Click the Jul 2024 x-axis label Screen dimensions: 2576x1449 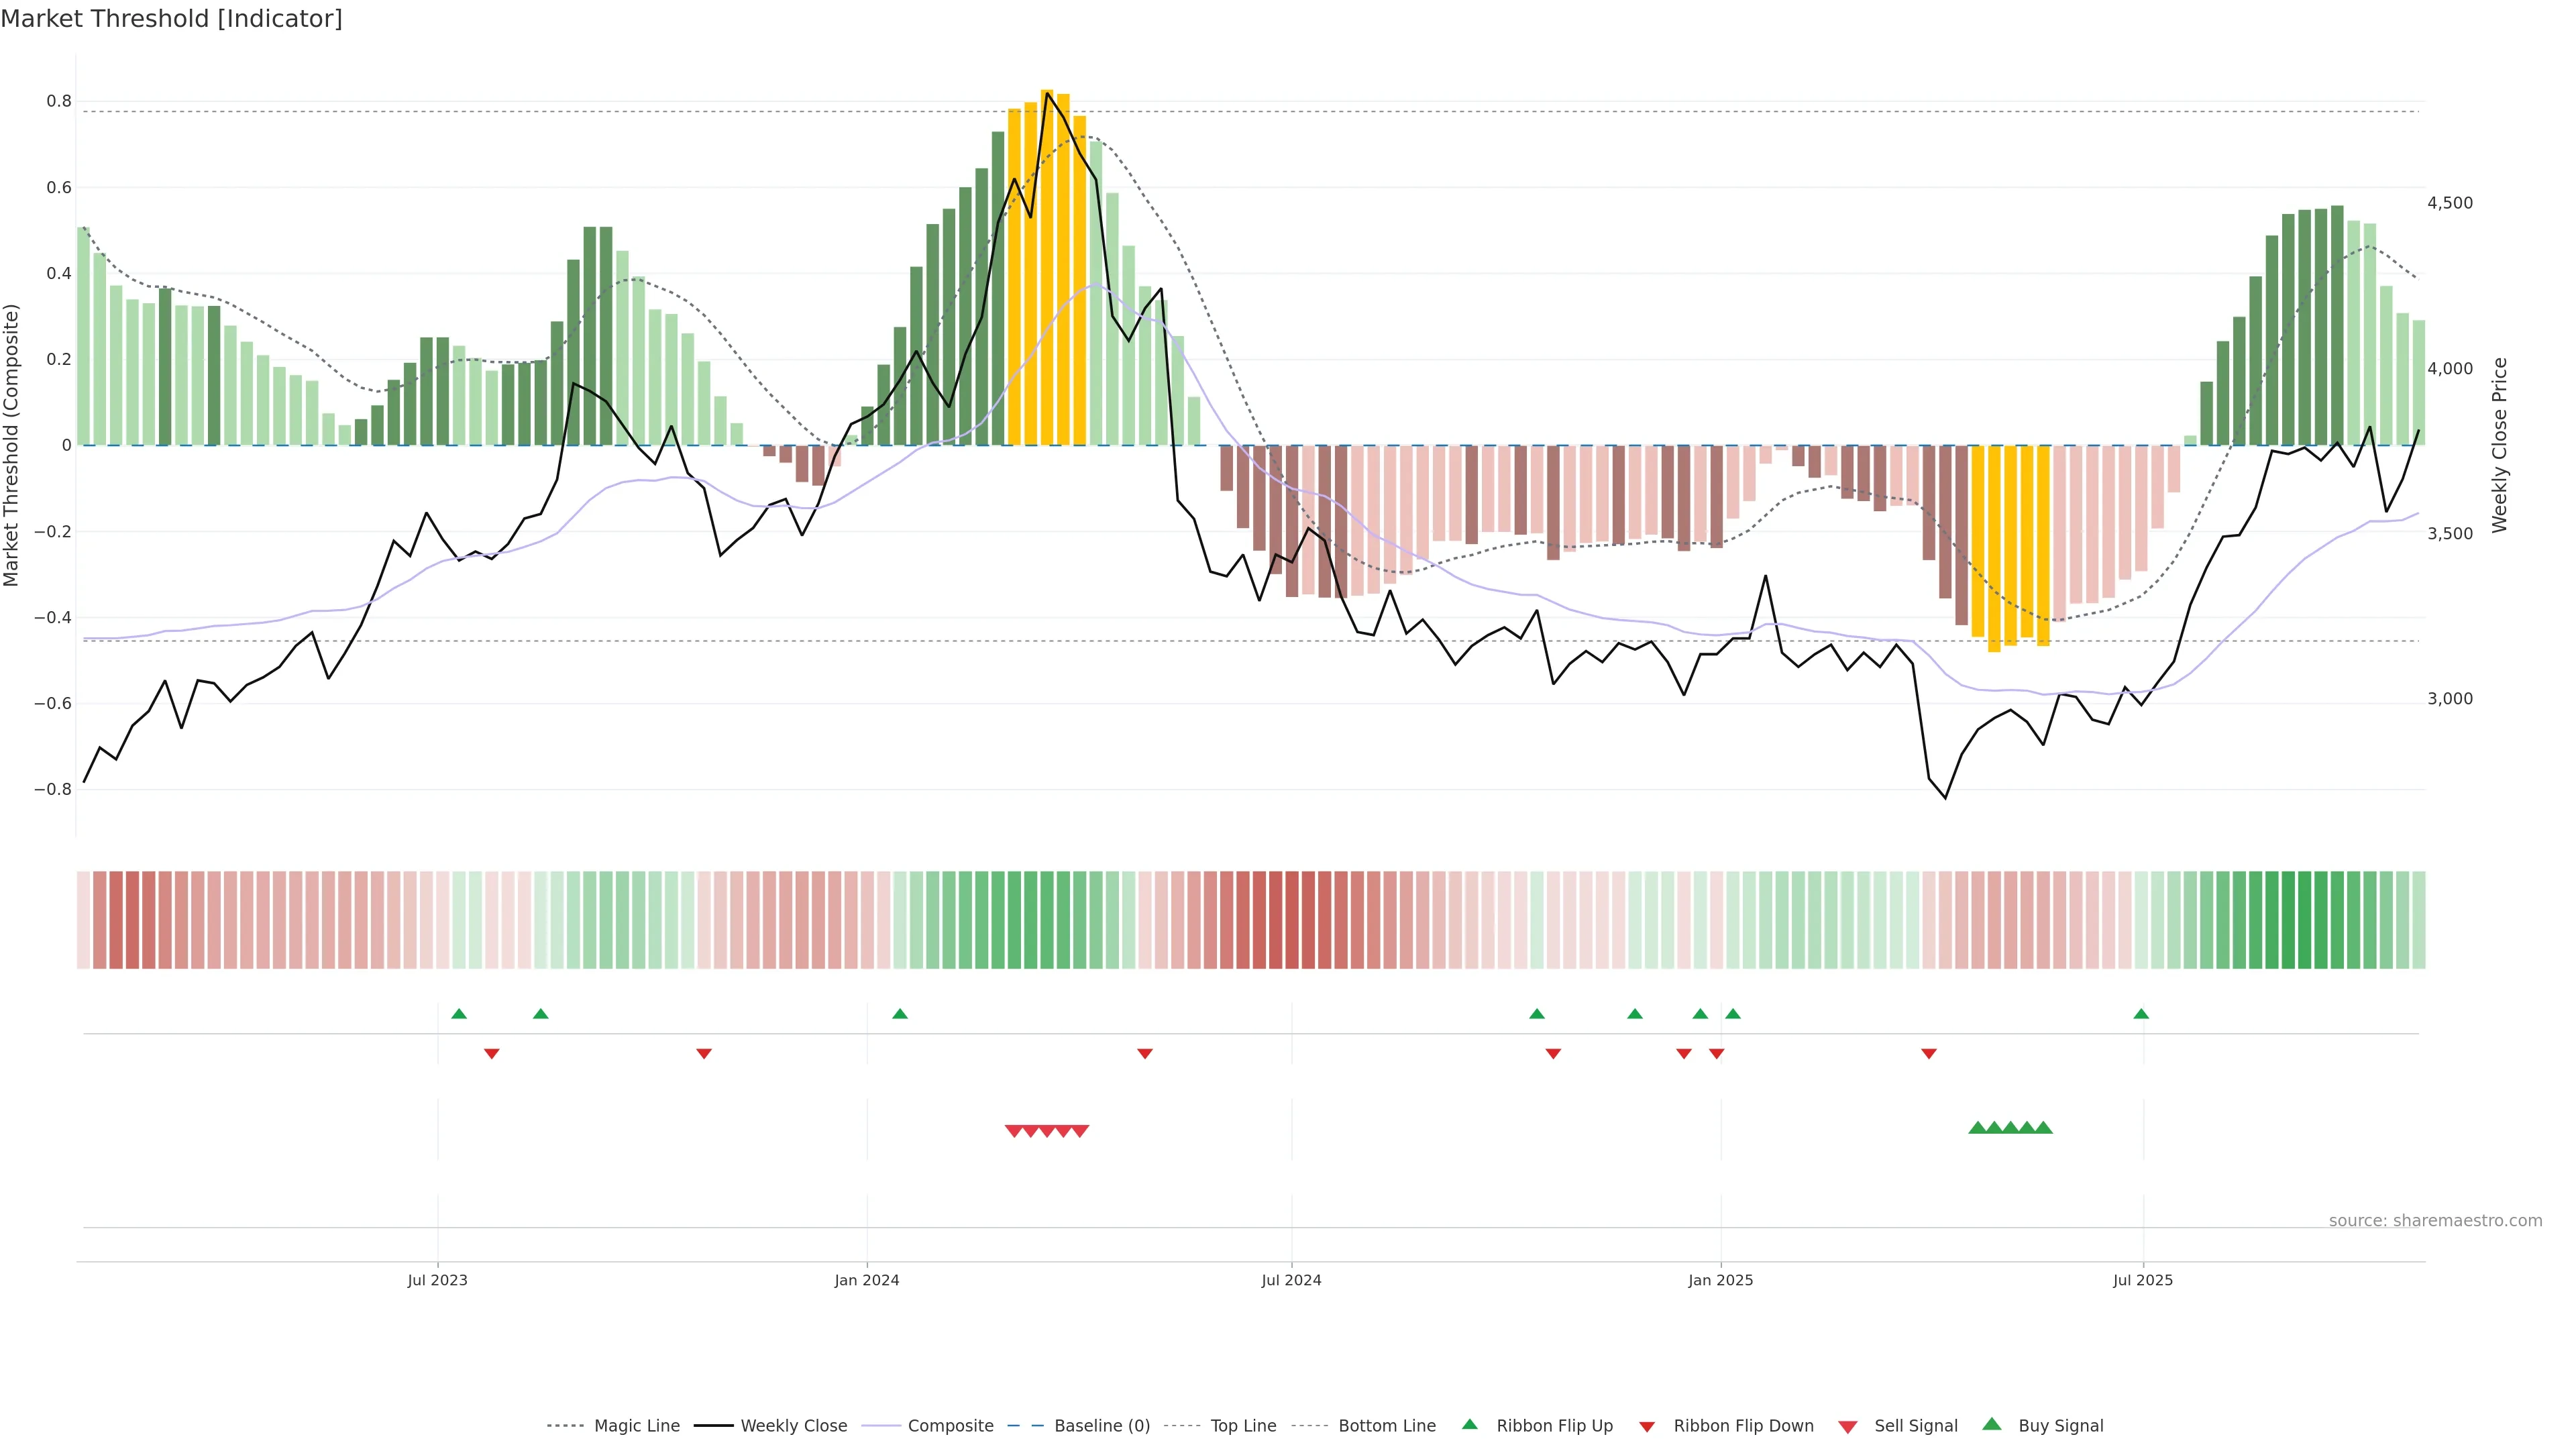point(1291,1280)
